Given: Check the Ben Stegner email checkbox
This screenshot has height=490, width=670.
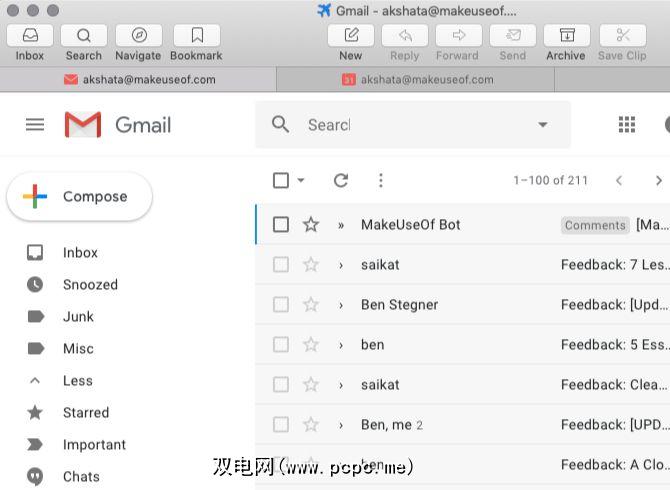Looking at the screenshot, I should [x=281, y=305].
